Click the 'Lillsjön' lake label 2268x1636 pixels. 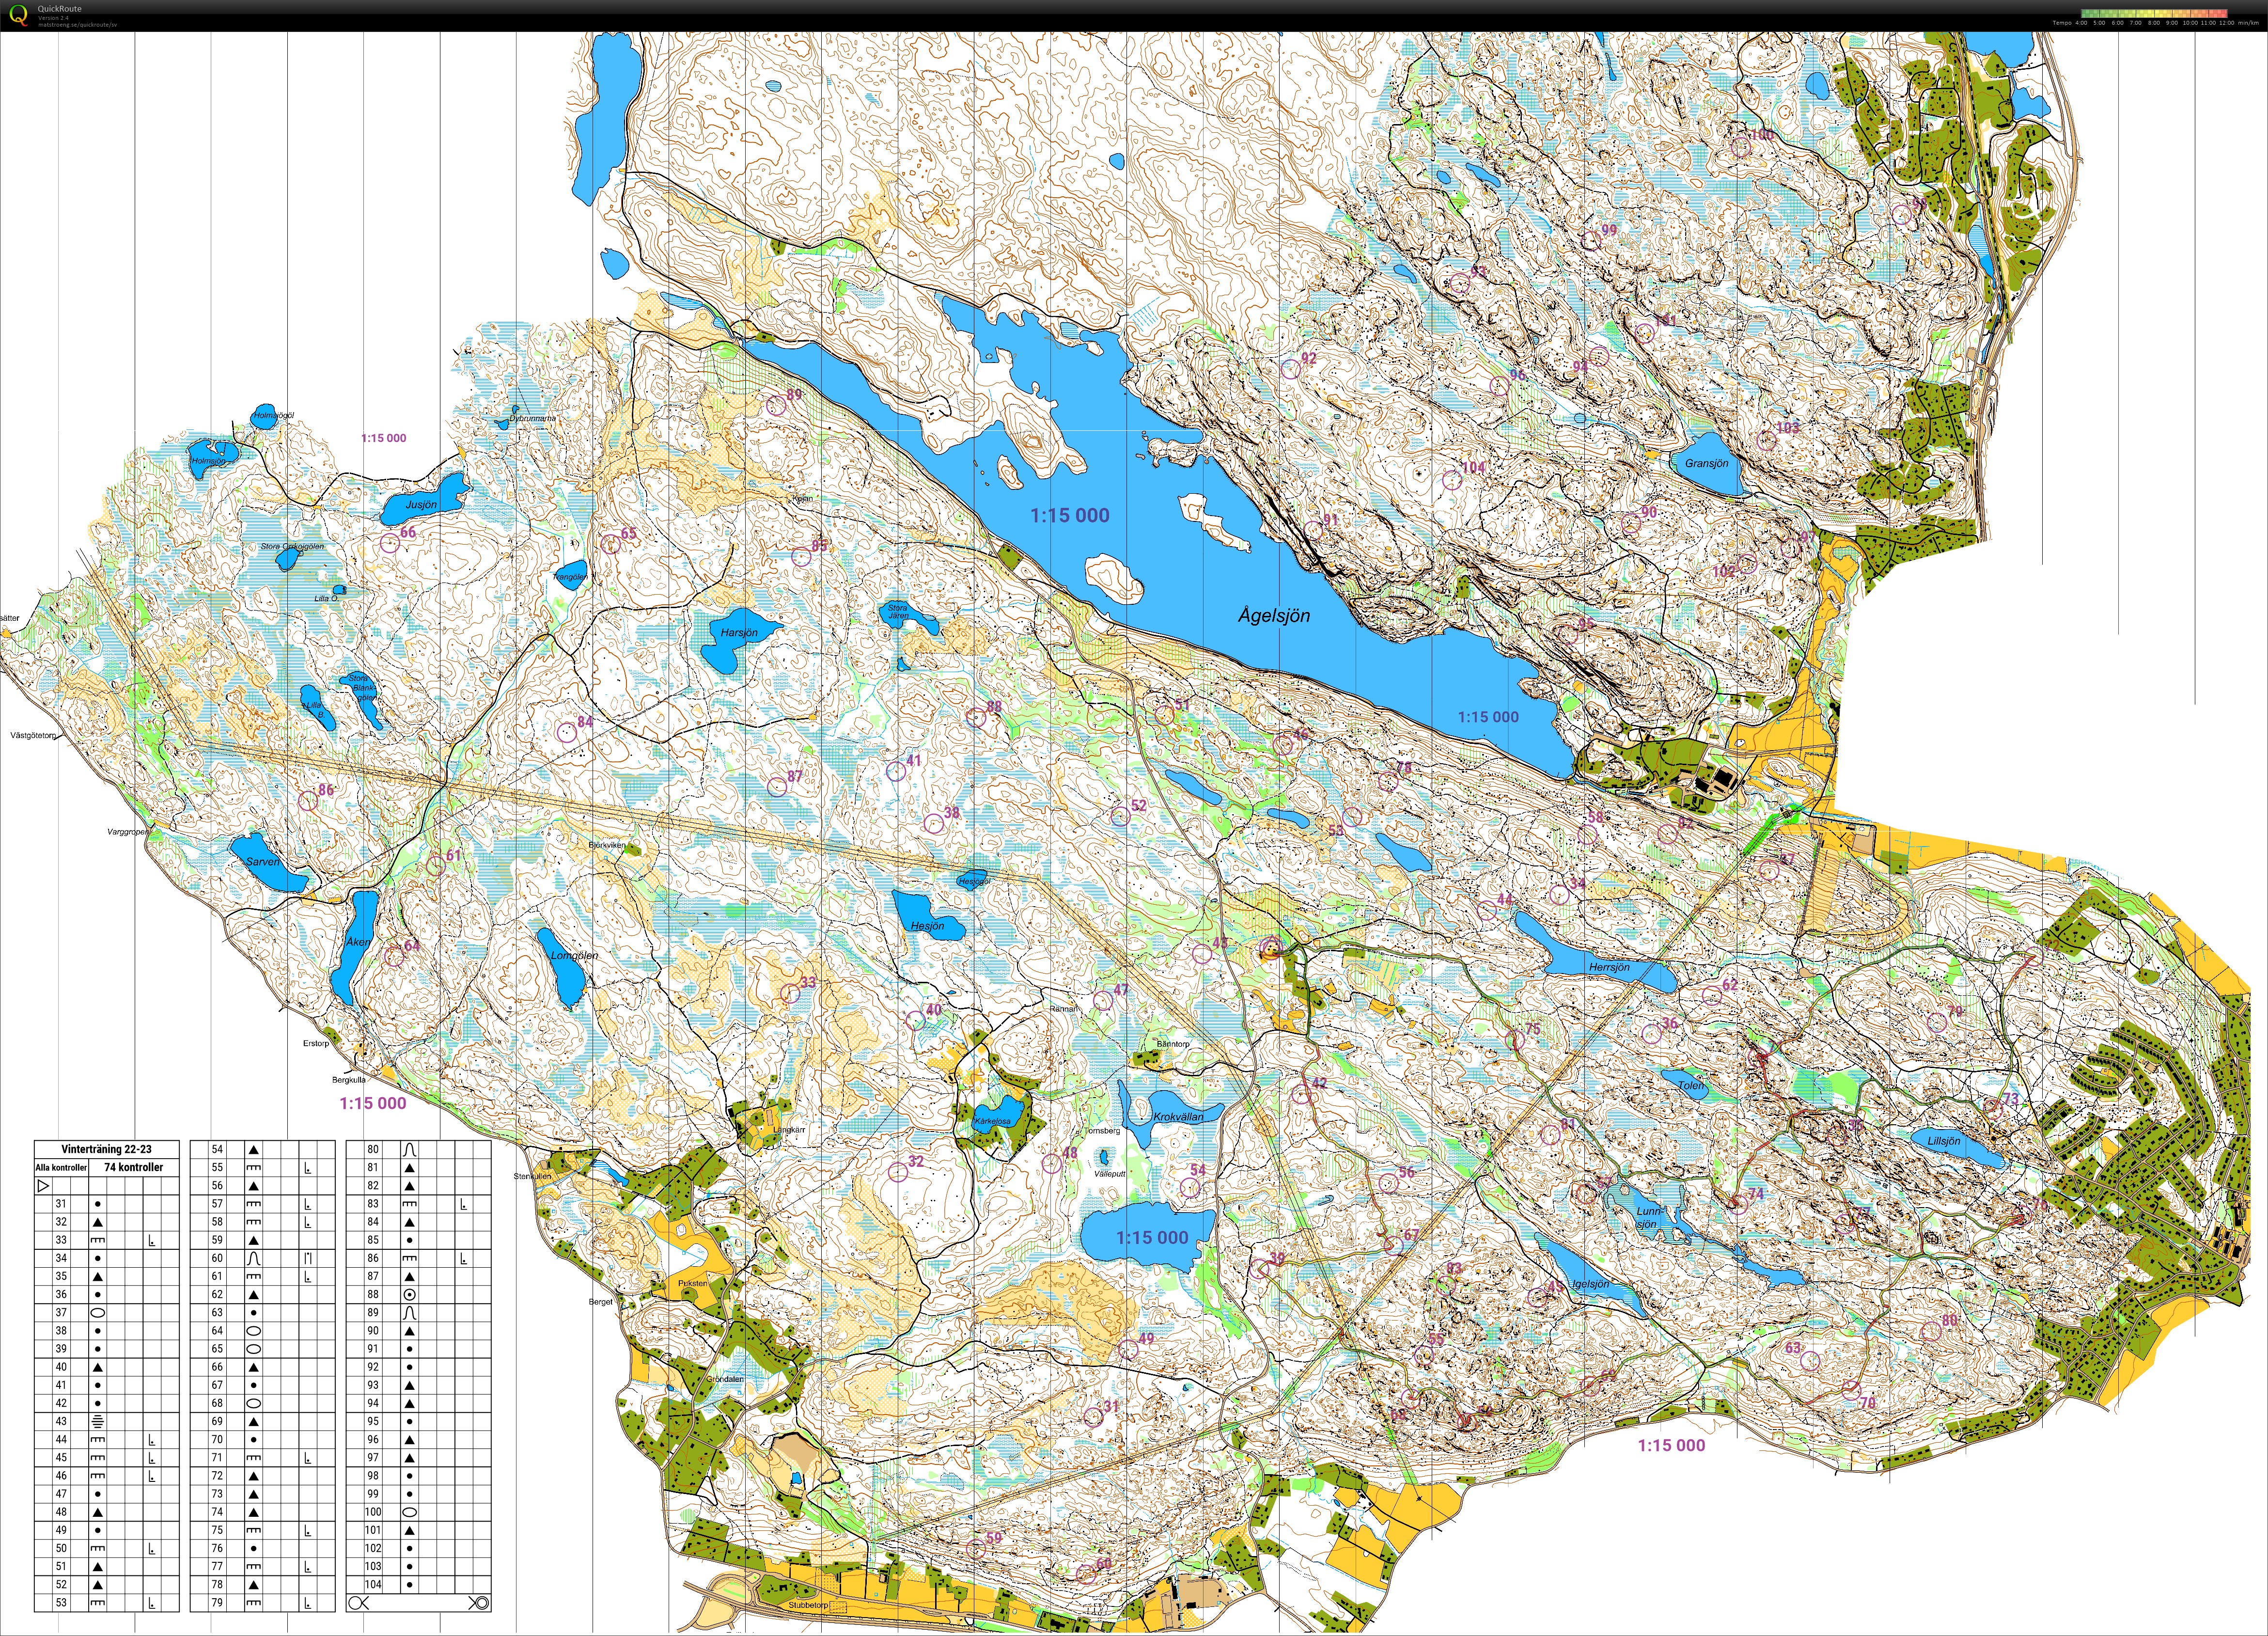[x=1943, y=1141]
